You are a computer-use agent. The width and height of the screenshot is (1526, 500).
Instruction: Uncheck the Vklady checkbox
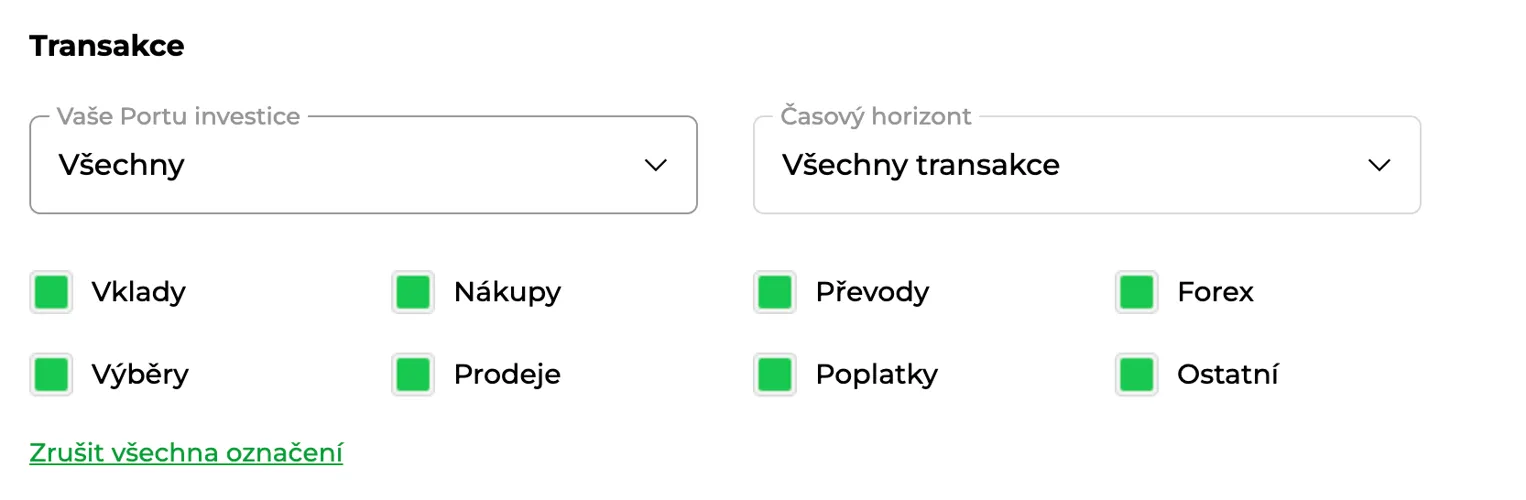(x=51, y=292)
